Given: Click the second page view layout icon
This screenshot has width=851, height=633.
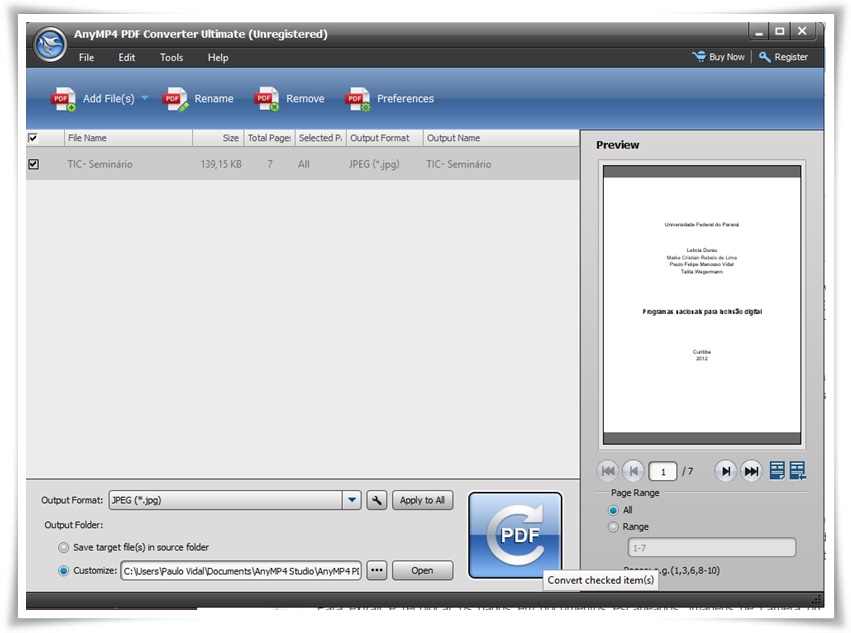Looking at the screenshot, I should pyautogui.click(x=797, y=471).
